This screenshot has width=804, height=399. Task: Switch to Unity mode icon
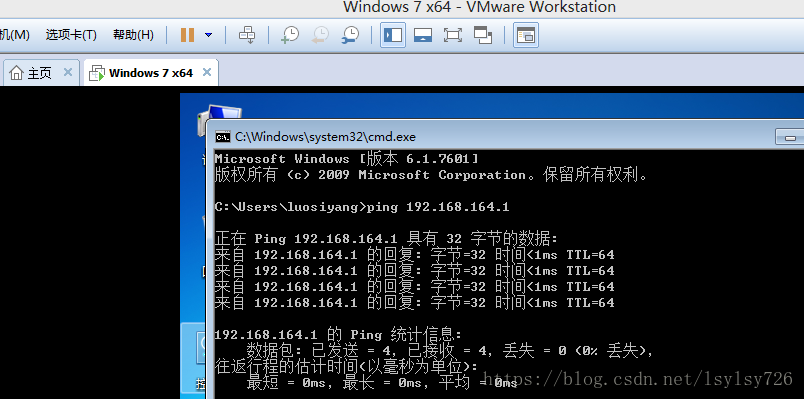[483, 35]
